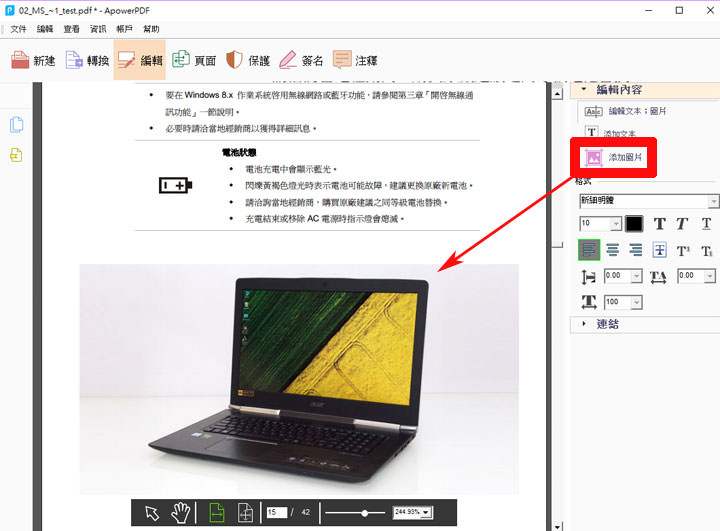The height and width of the screenshot is (531, 720).
Task: Toggle bold text formatting
Action: [659, 224]
